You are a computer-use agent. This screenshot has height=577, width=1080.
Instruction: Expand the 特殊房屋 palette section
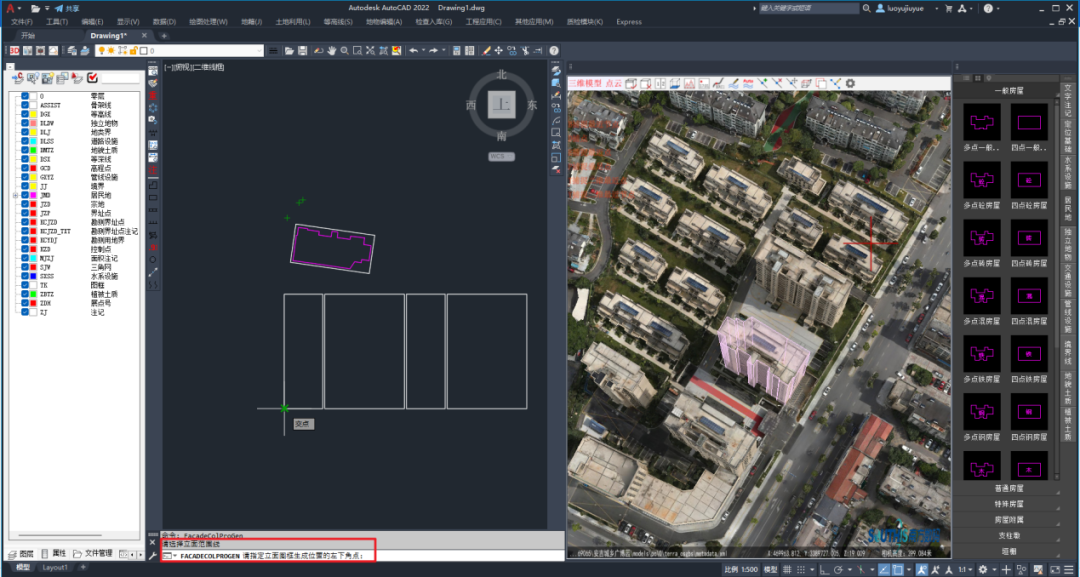[x=1008, y=504]
